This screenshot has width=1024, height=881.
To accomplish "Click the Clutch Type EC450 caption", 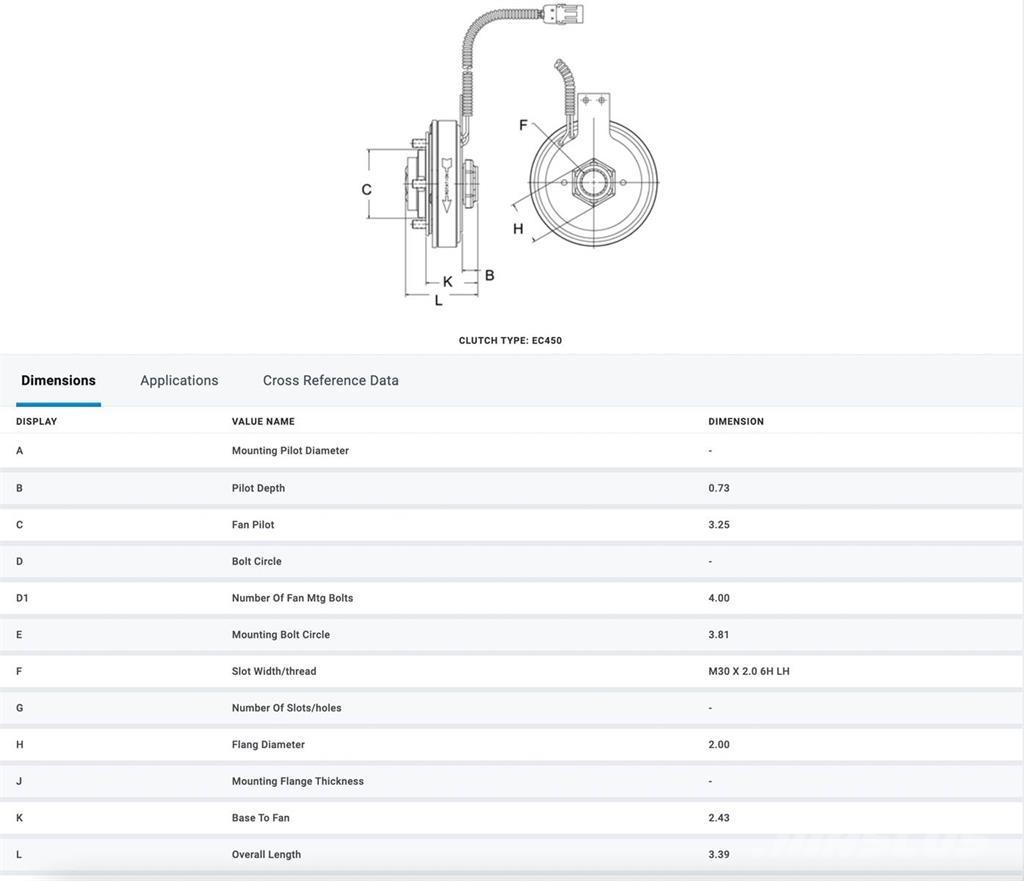I will tap(510, 341).
